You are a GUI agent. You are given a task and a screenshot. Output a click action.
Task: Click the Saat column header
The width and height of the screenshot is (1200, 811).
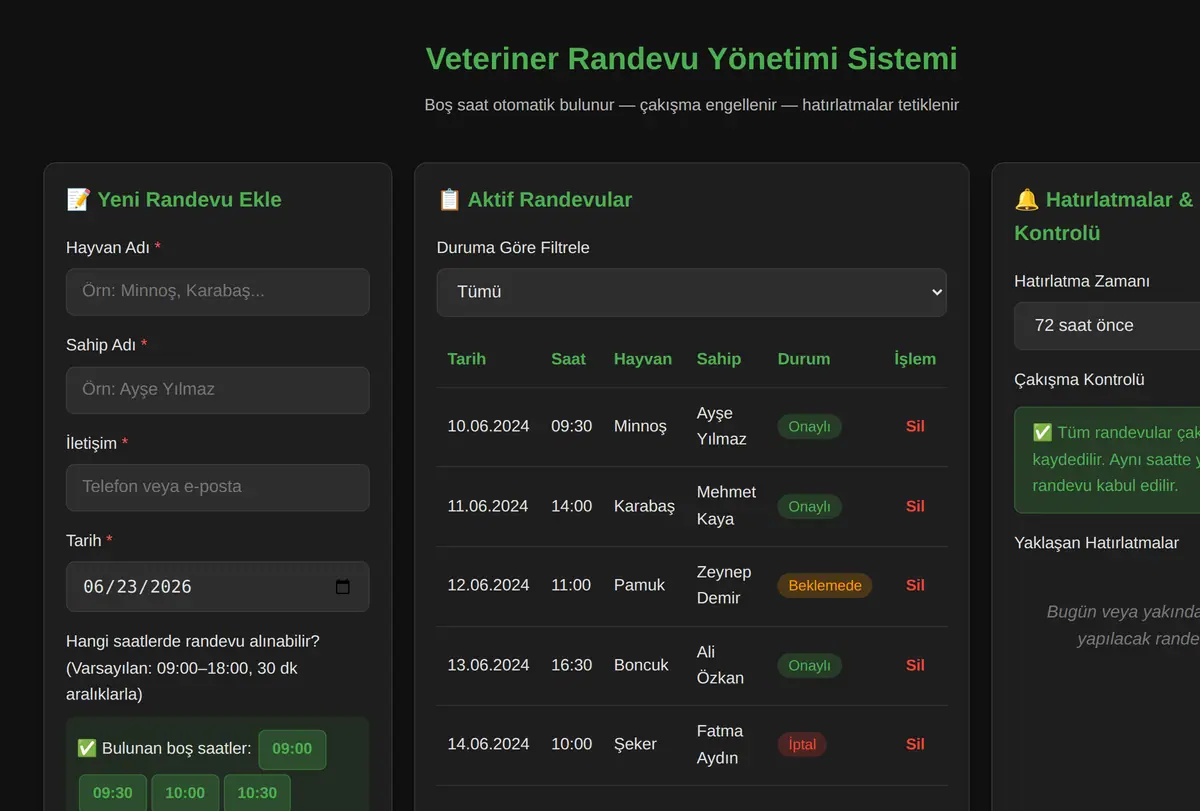point(569,359)
